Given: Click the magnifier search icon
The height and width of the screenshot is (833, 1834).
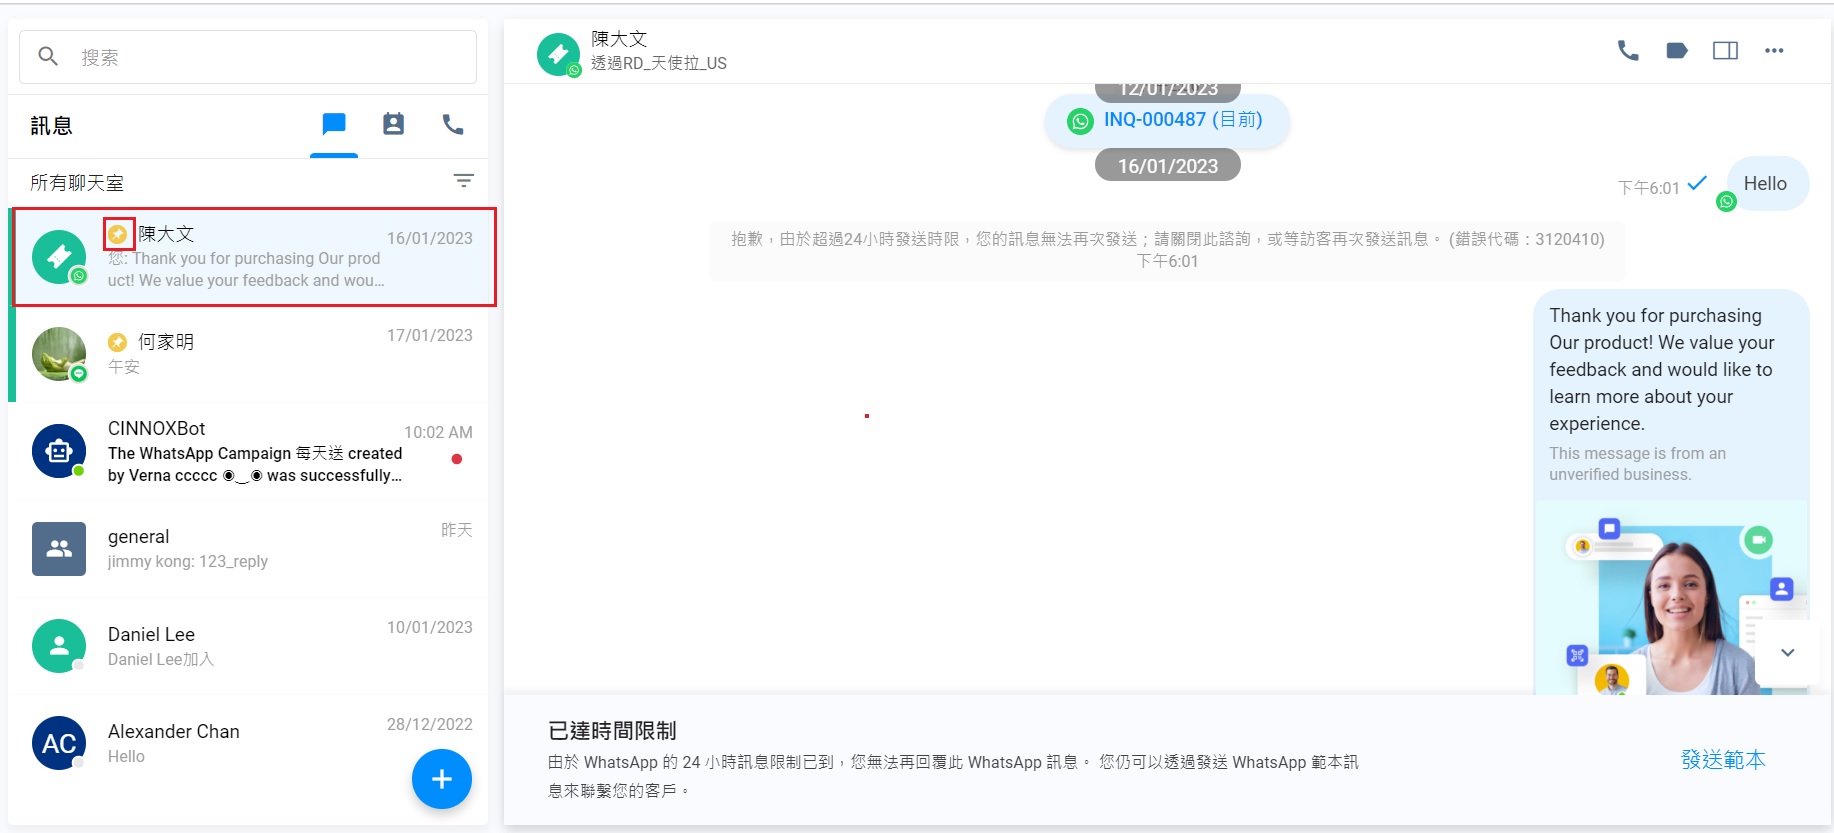Looking at the screenshot, I should [x=48, y=56].
